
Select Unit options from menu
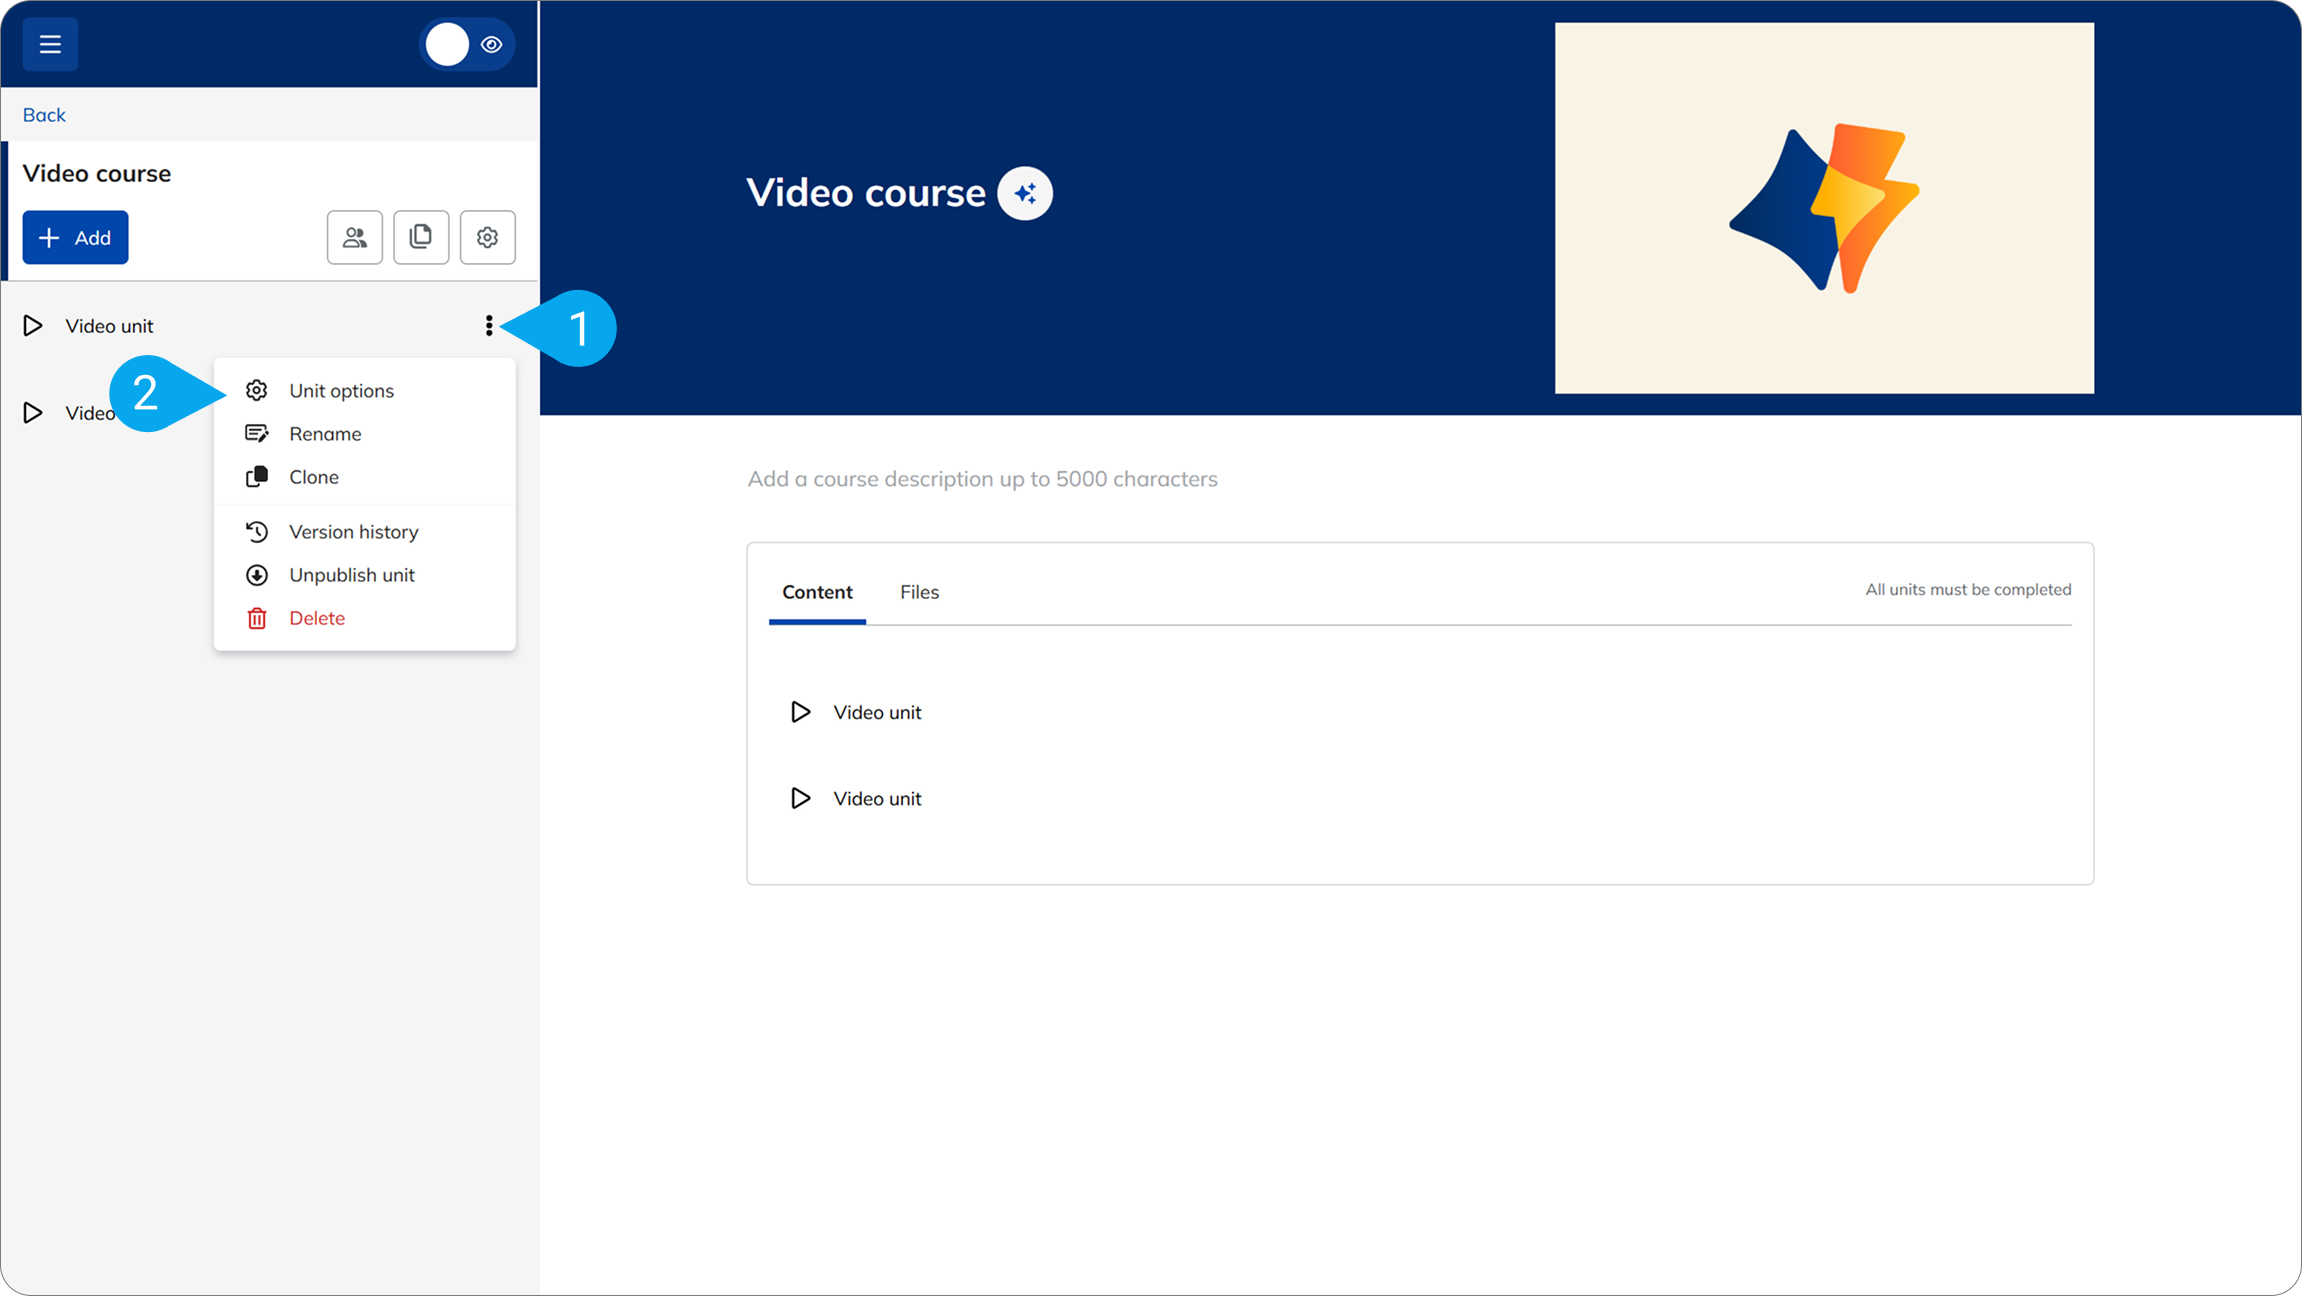(x=341, y=391)
